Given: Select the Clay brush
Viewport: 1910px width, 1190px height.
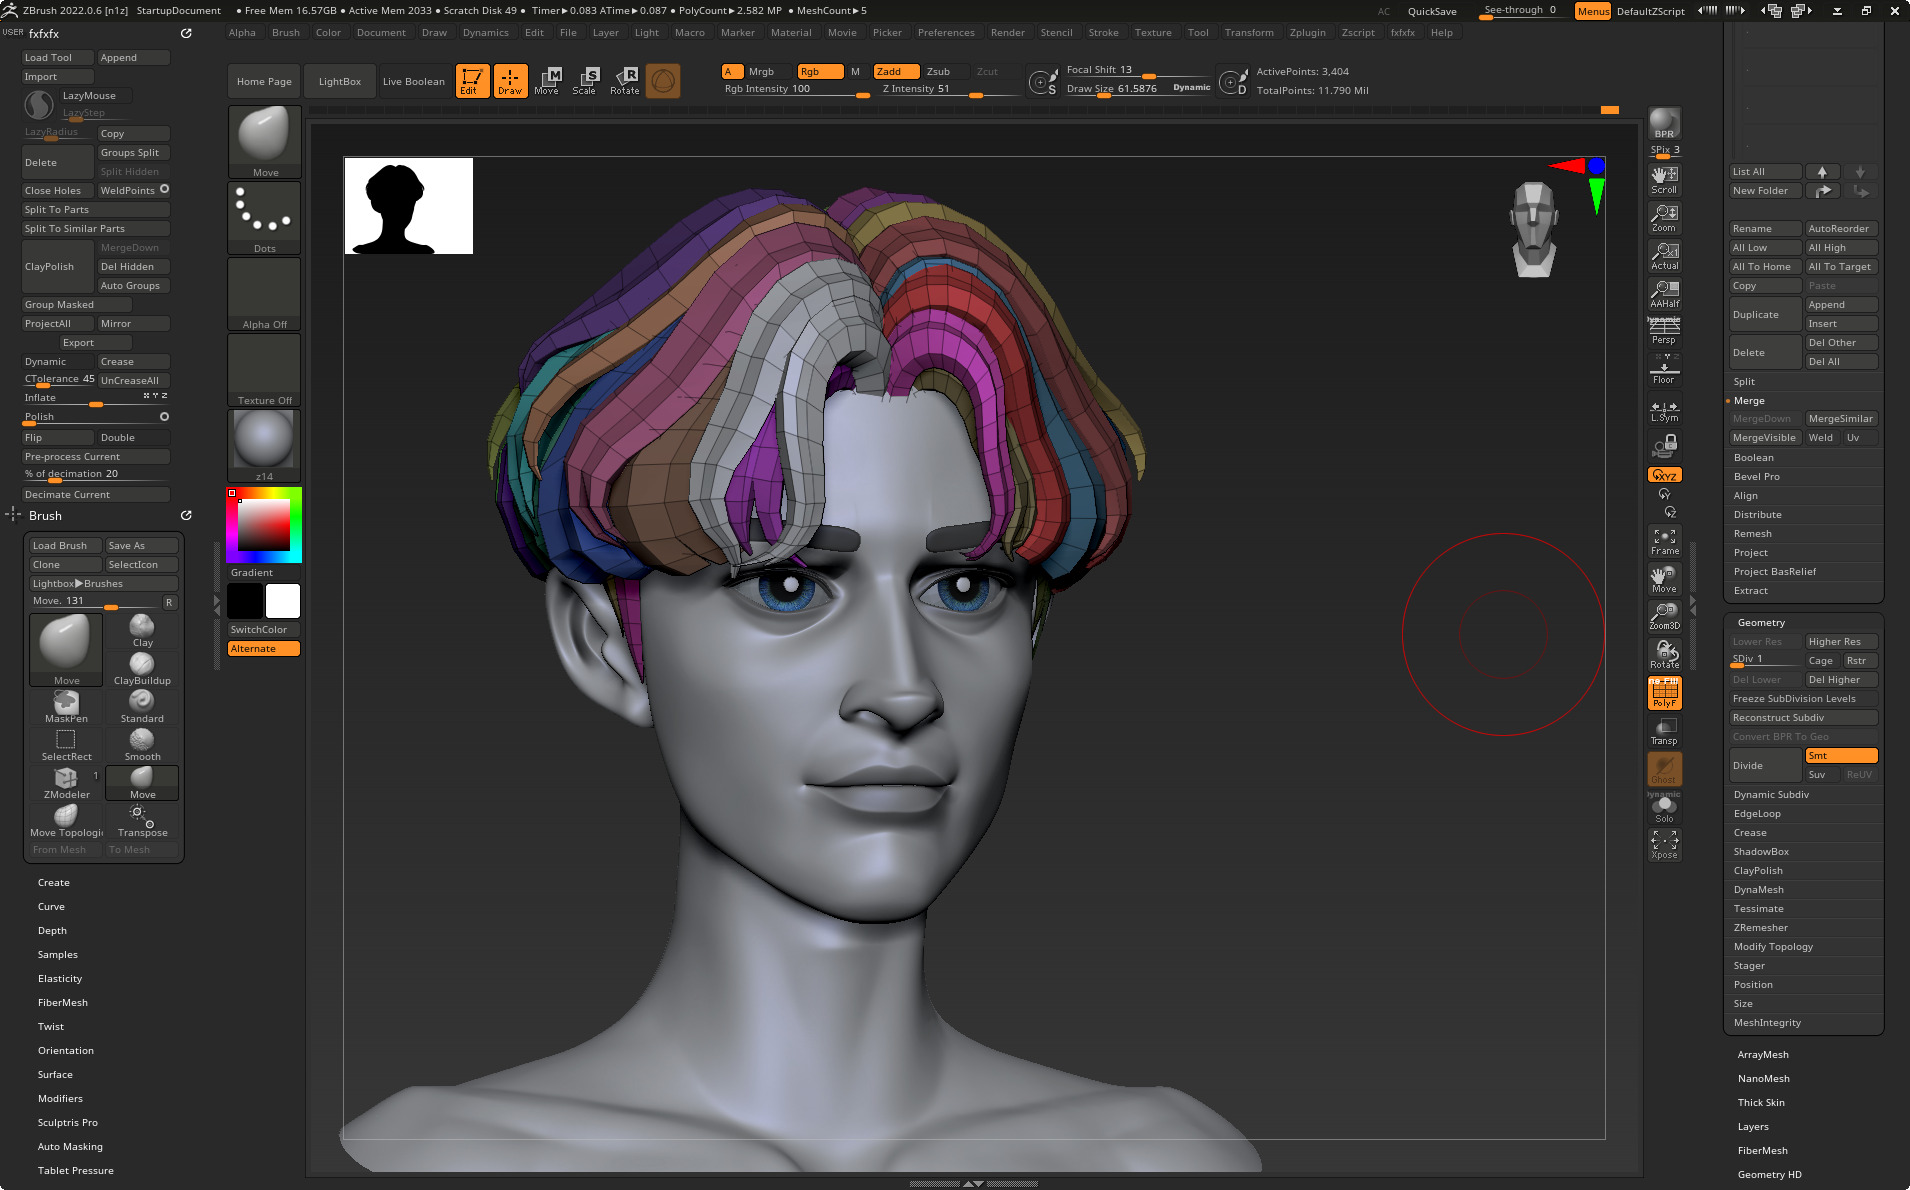Looking at the screenshot, I should [x=142, y=631].
